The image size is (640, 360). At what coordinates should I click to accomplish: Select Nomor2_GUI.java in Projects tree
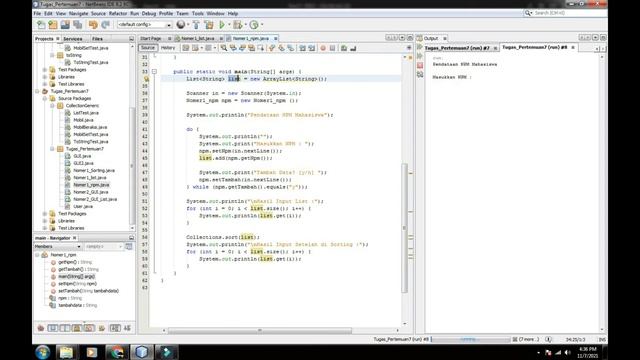coord(91,192)
